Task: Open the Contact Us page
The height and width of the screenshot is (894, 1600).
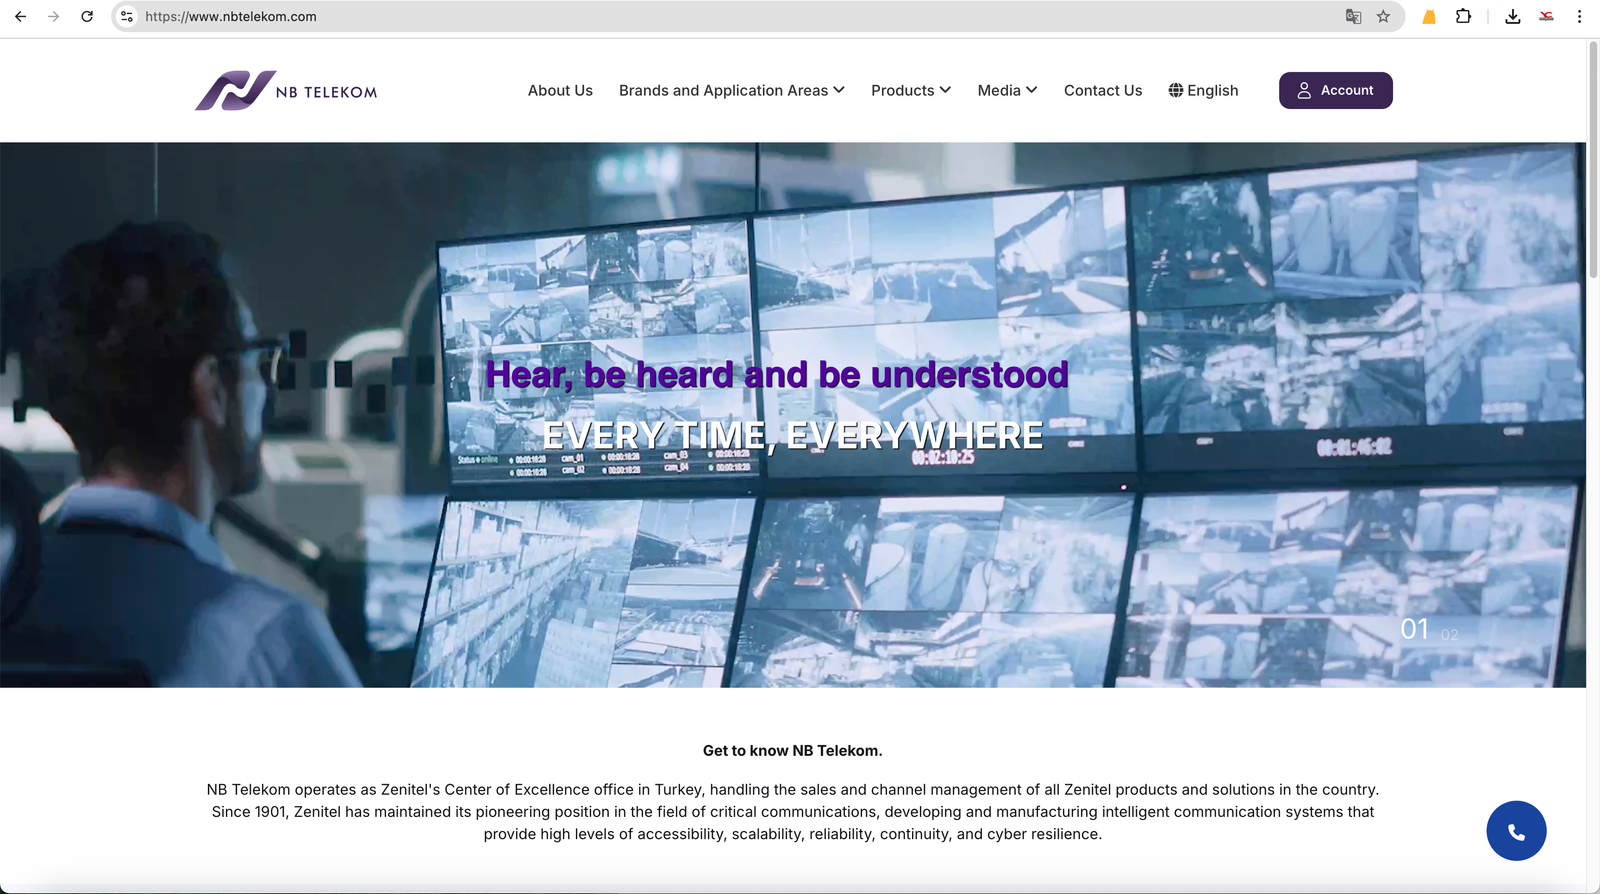Action: [1102, 90]
